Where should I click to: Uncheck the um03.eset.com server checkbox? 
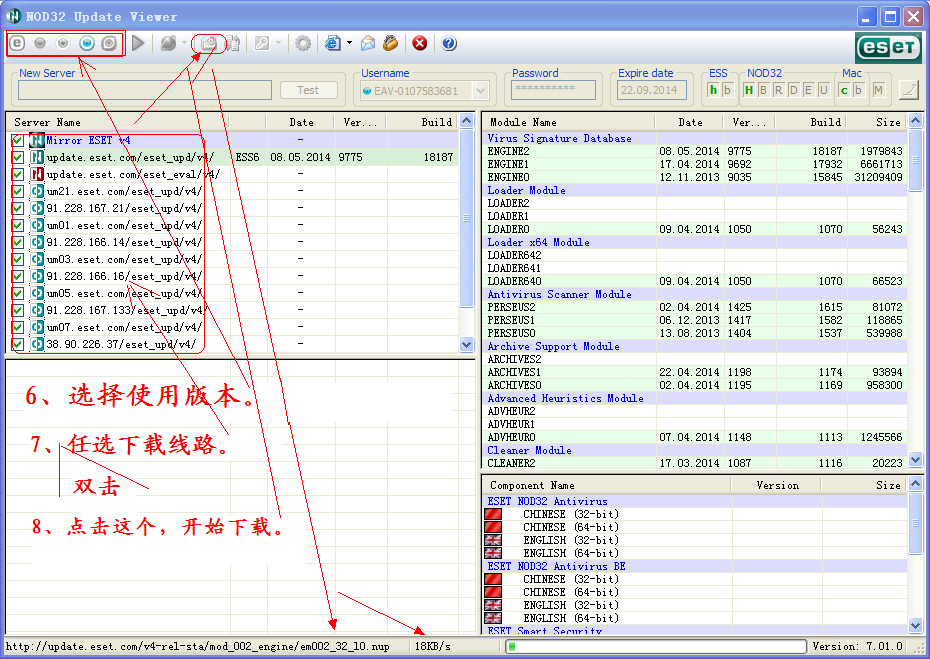tap(18, 259)
